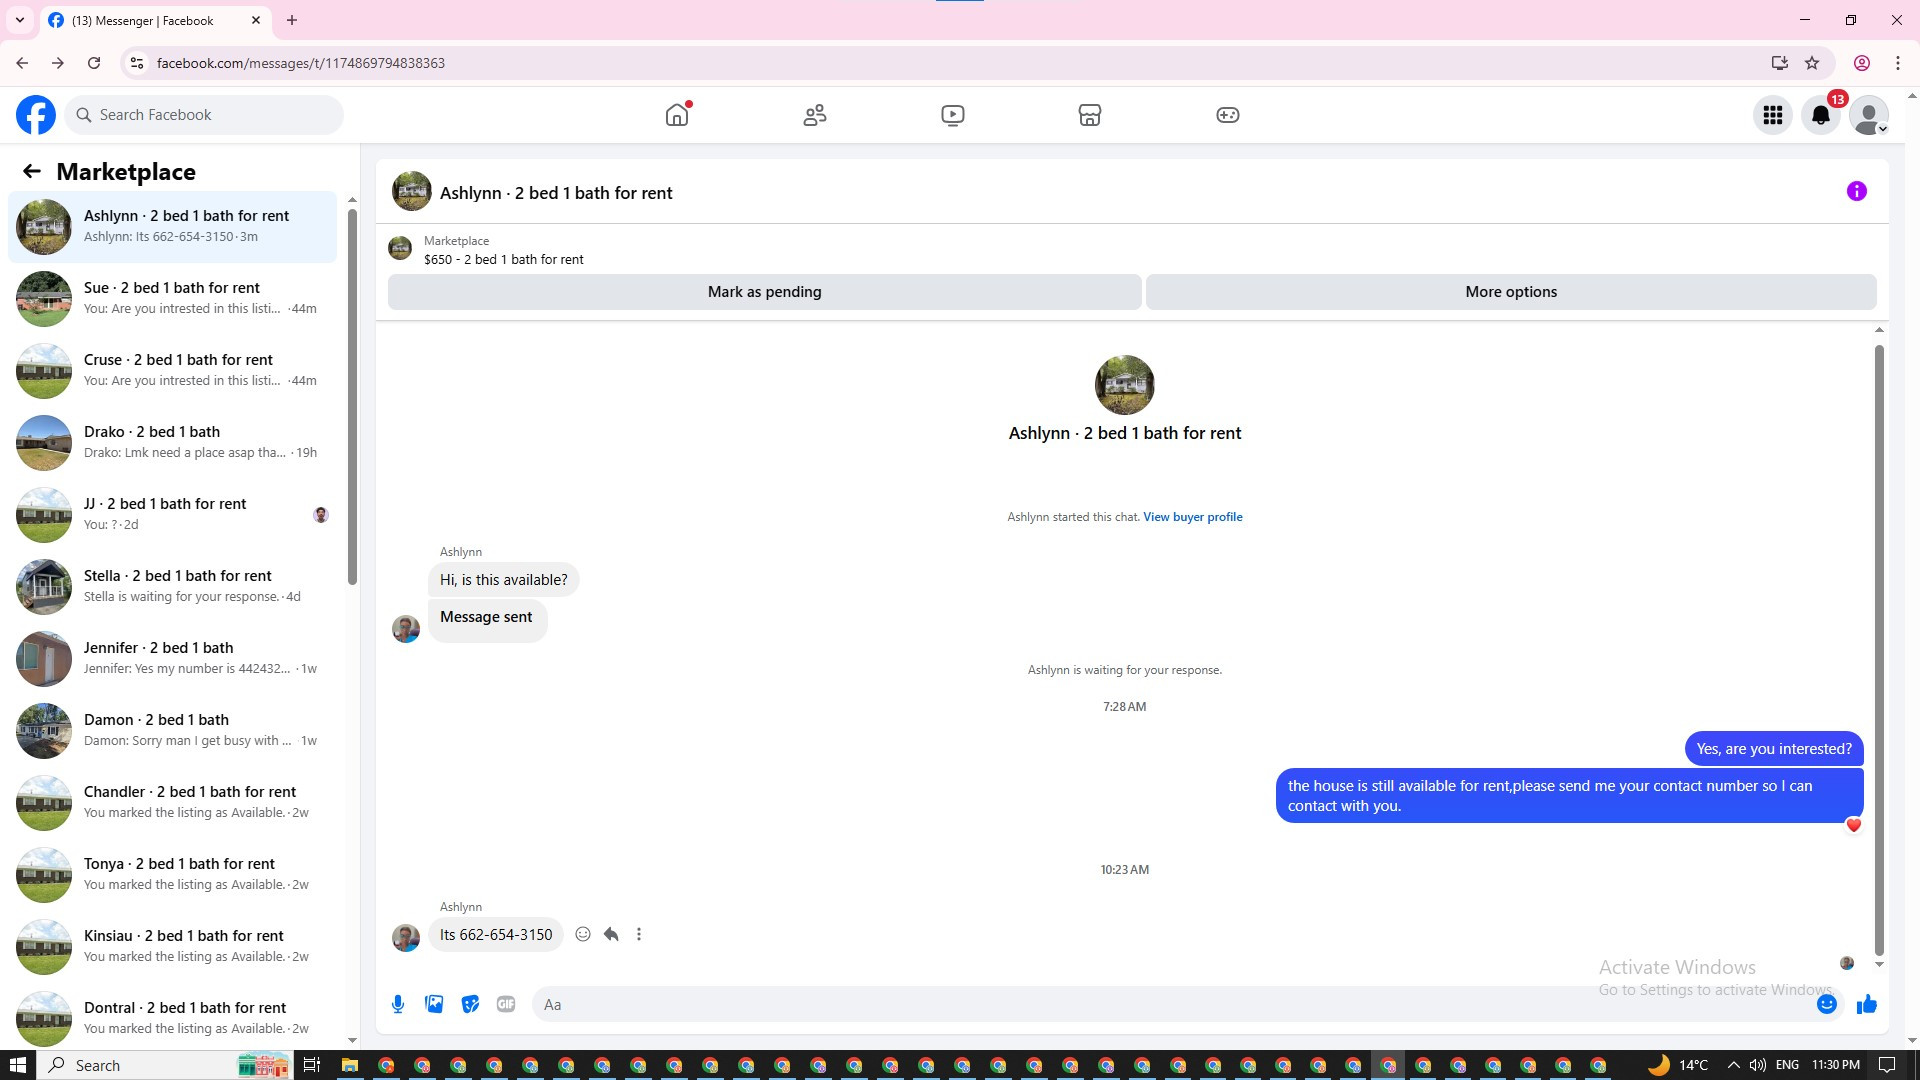1920x1080 pixels.
Task: React to Ashlynn's phone number message
Action: pos(583,934)
